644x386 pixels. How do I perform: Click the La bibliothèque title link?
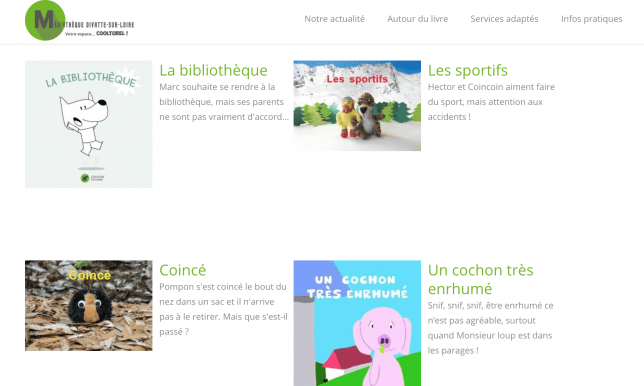[x=213, y=70]
